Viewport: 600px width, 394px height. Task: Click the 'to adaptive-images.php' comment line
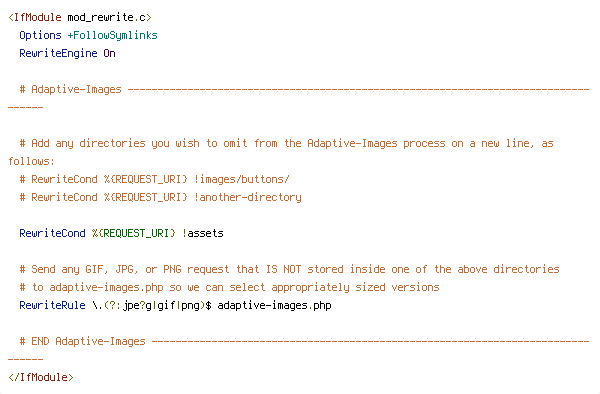tap(229, 287)
